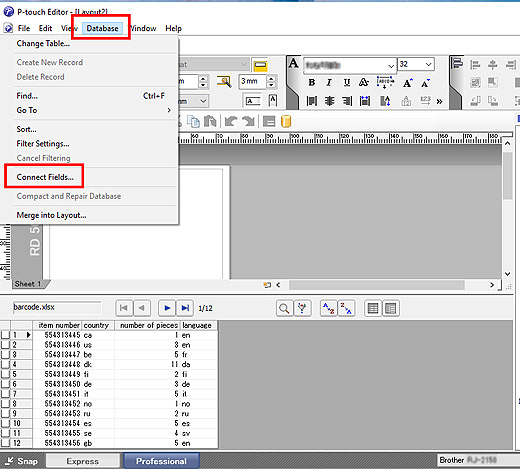Apply Underline text formatting

tap(347, 82)
